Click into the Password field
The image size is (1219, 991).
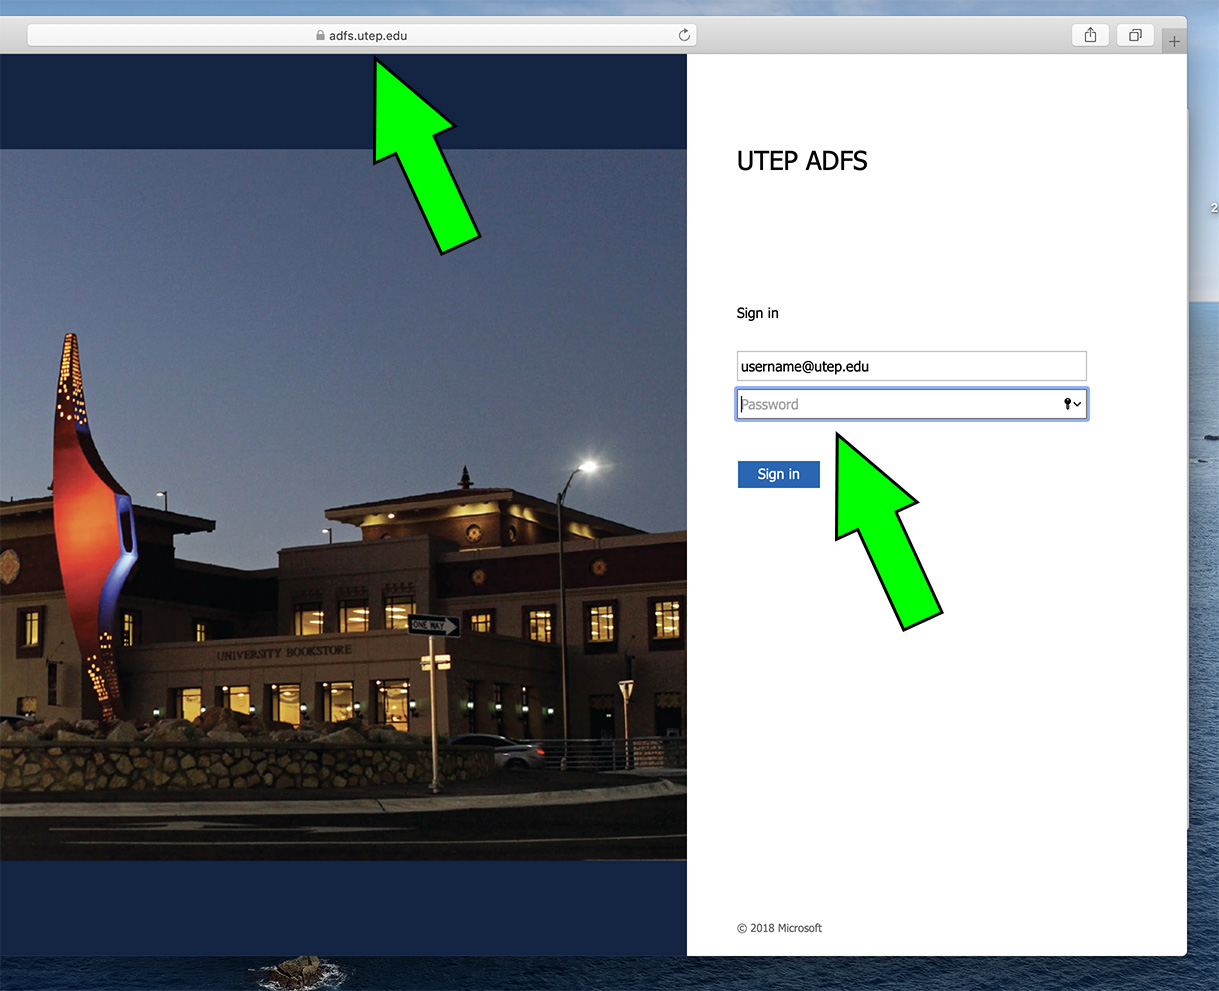[911, 404]
